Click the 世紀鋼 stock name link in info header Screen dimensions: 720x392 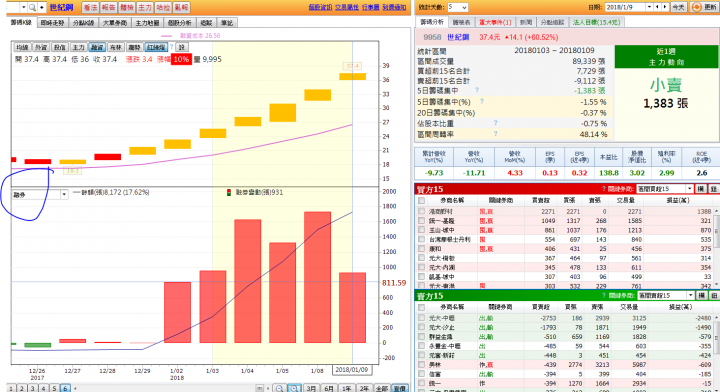click(x=458, y=37)
